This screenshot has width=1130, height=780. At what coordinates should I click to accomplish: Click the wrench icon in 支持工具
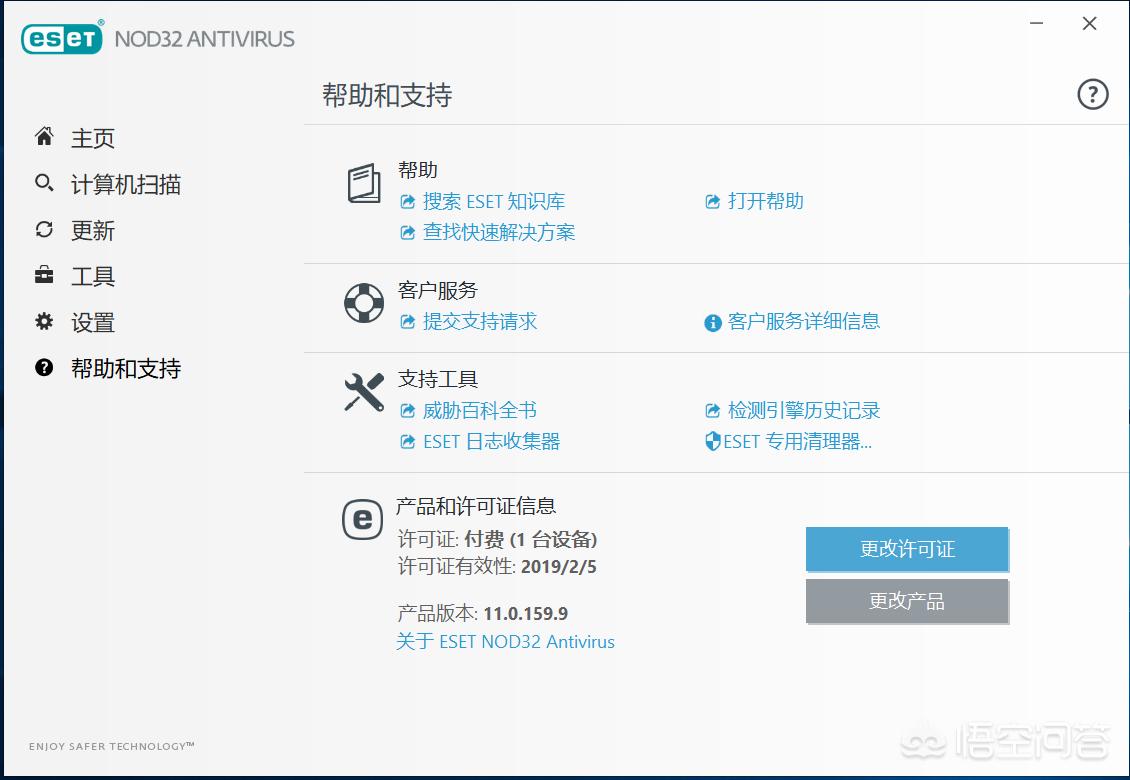pos(364,391)
